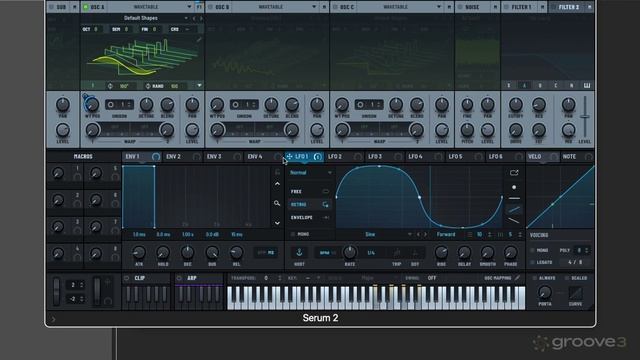Click the wavetable phase icon in OSC A
This screenshot has height=360, width=640.
[110, 86]
